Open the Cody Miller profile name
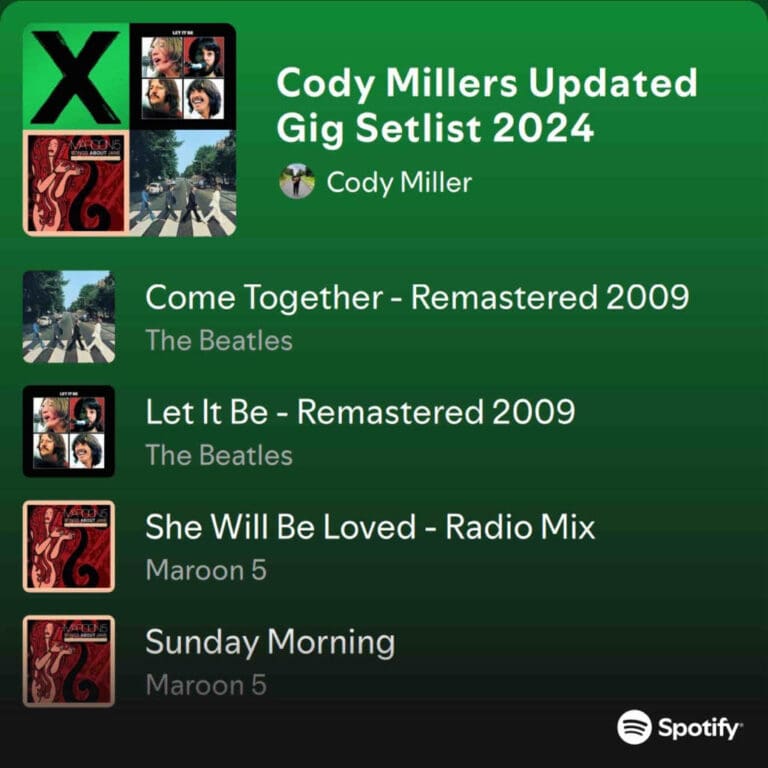The width and height of the screenshot is (768, 768). click(399, 183)
